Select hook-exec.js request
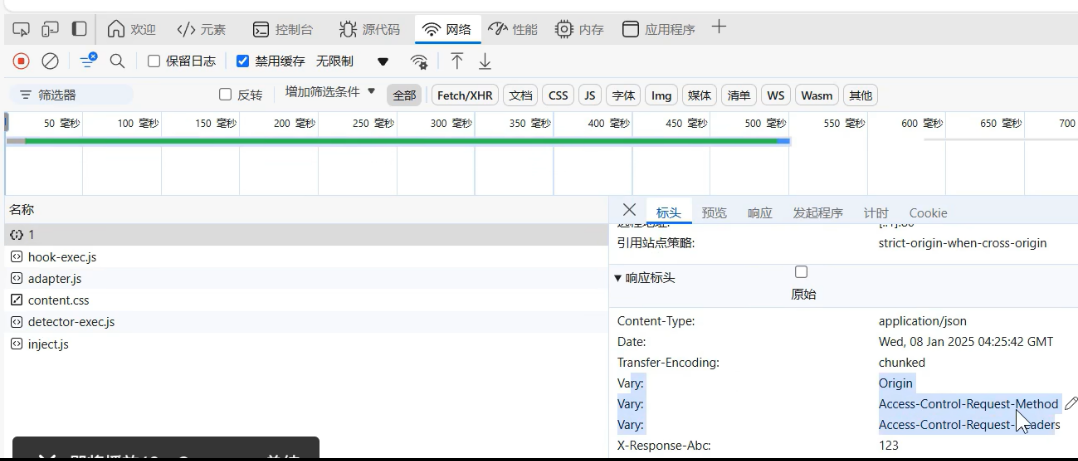 coord(306,257)
